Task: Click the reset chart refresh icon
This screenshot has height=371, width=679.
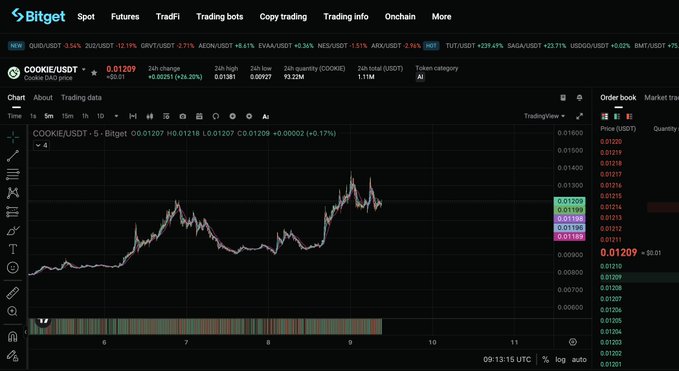Action: pyautogui.click(x=216, y=116)
